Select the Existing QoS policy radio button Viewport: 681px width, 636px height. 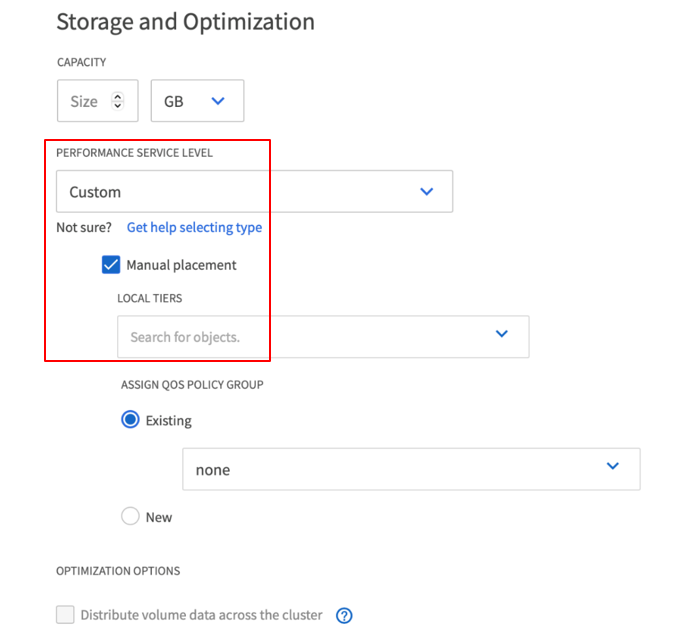(130, 420)
